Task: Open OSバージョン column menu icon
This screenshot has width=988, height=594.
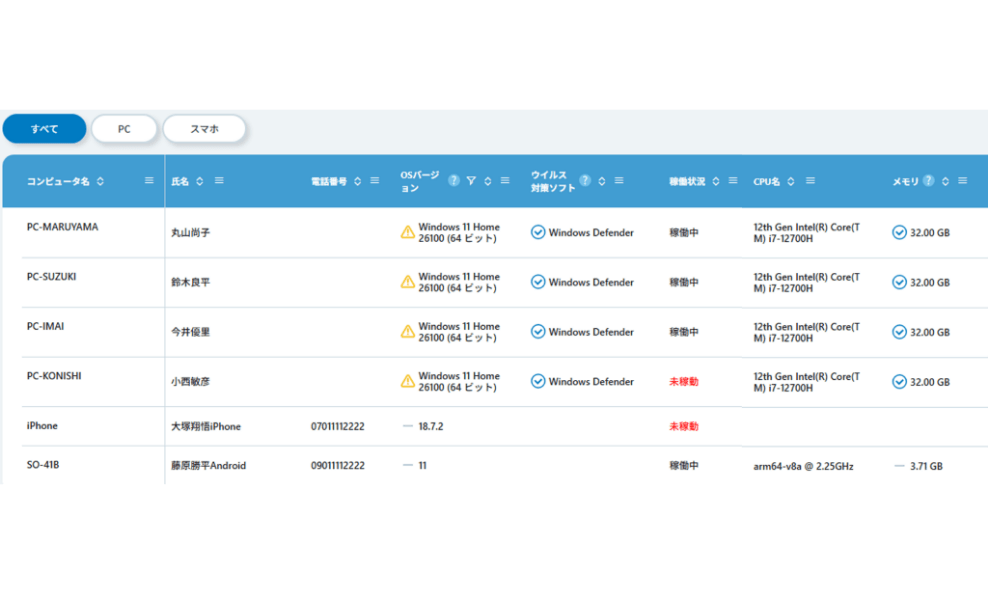Action: pos(505,180)
